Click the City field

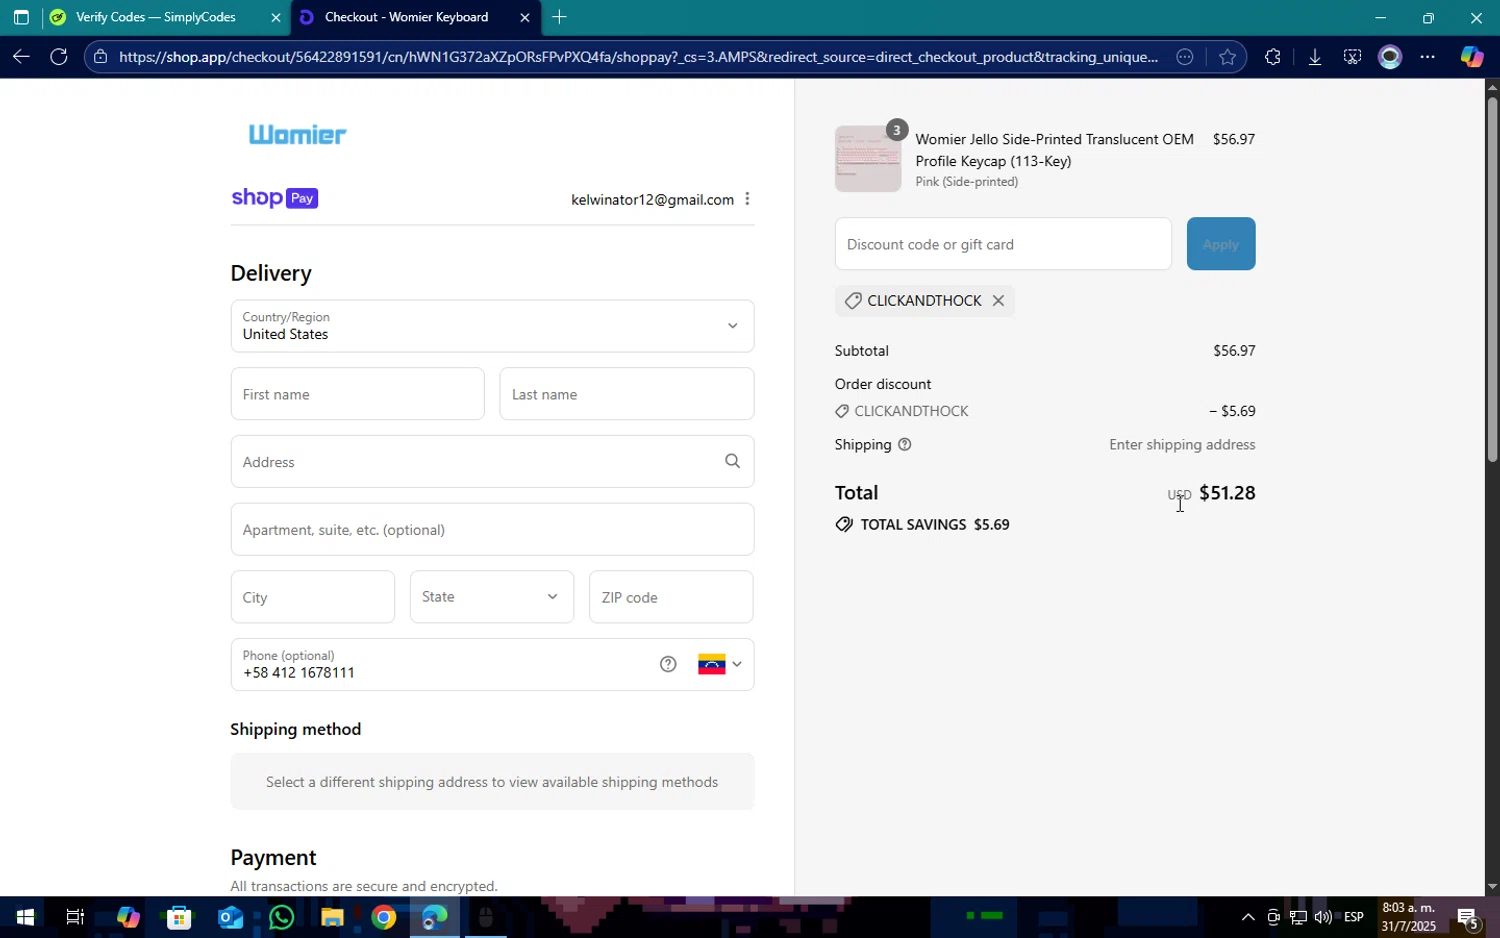(312, 597)
